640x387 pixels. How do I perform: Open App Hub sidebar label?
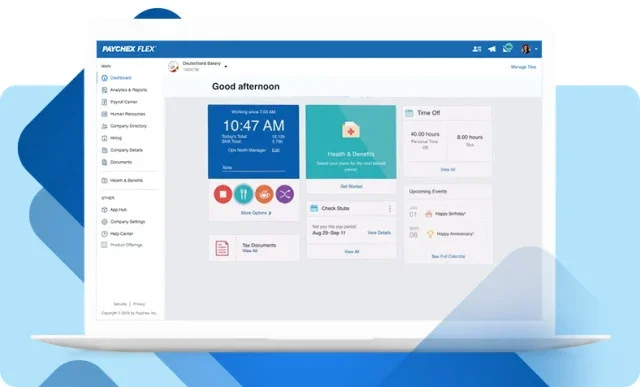coord(118,210)
